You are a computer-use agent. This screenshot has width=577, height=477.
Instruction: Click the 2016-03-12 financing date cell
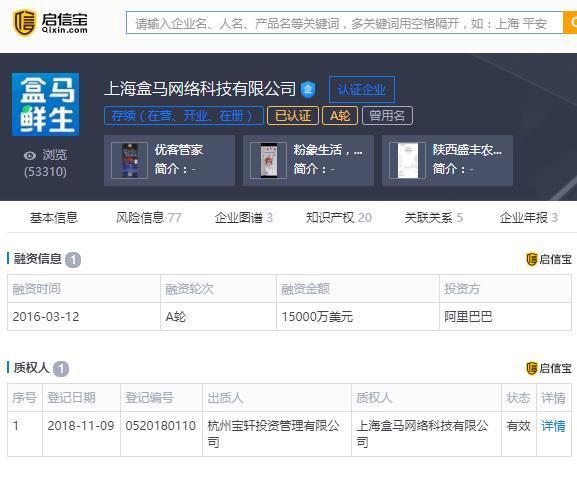click(x=84, y=317)
